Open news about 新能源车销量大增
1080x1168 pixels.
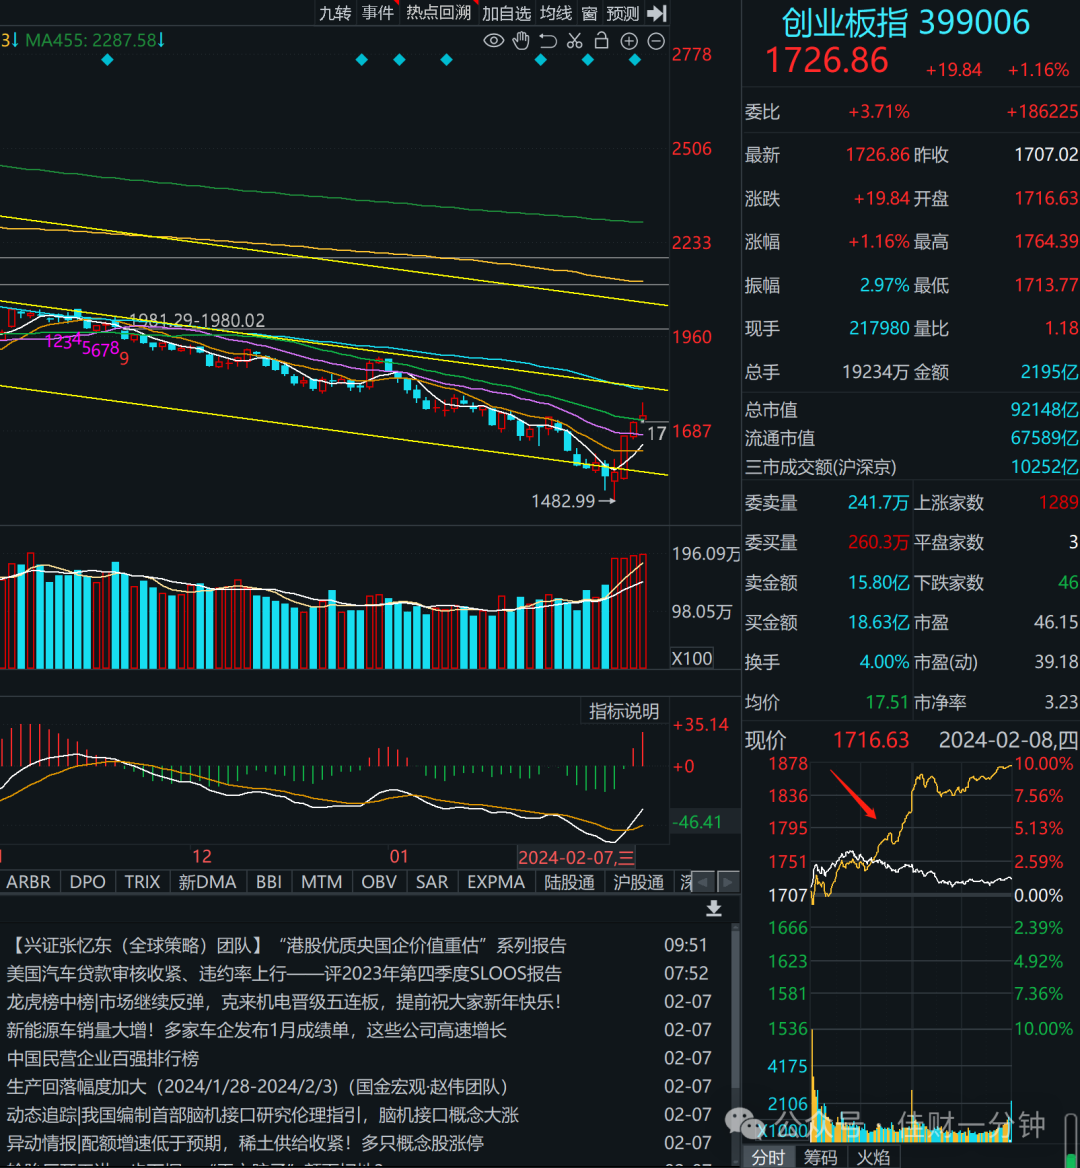(x=257, y=1030)
